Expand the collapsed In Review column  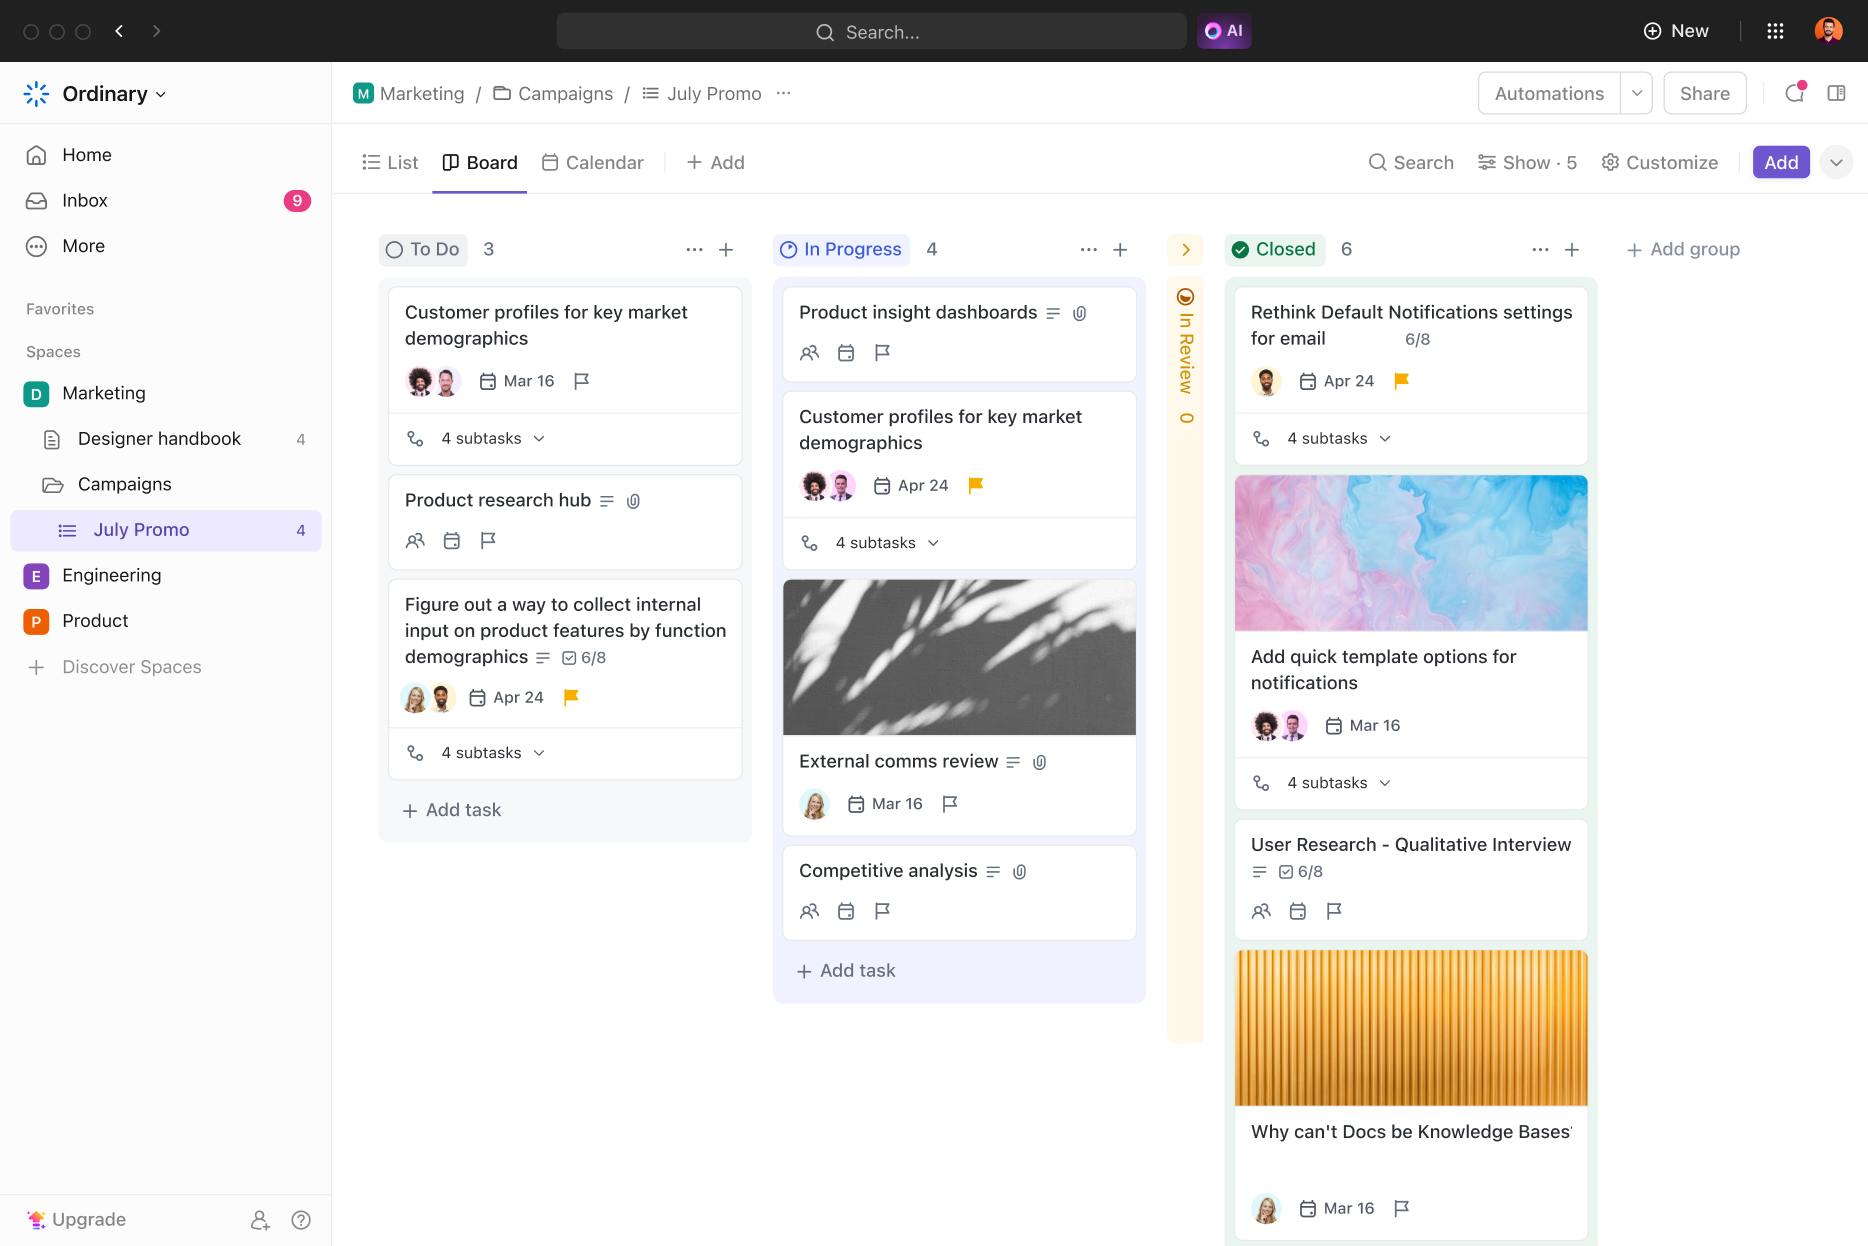click(x=1185, y=250)
